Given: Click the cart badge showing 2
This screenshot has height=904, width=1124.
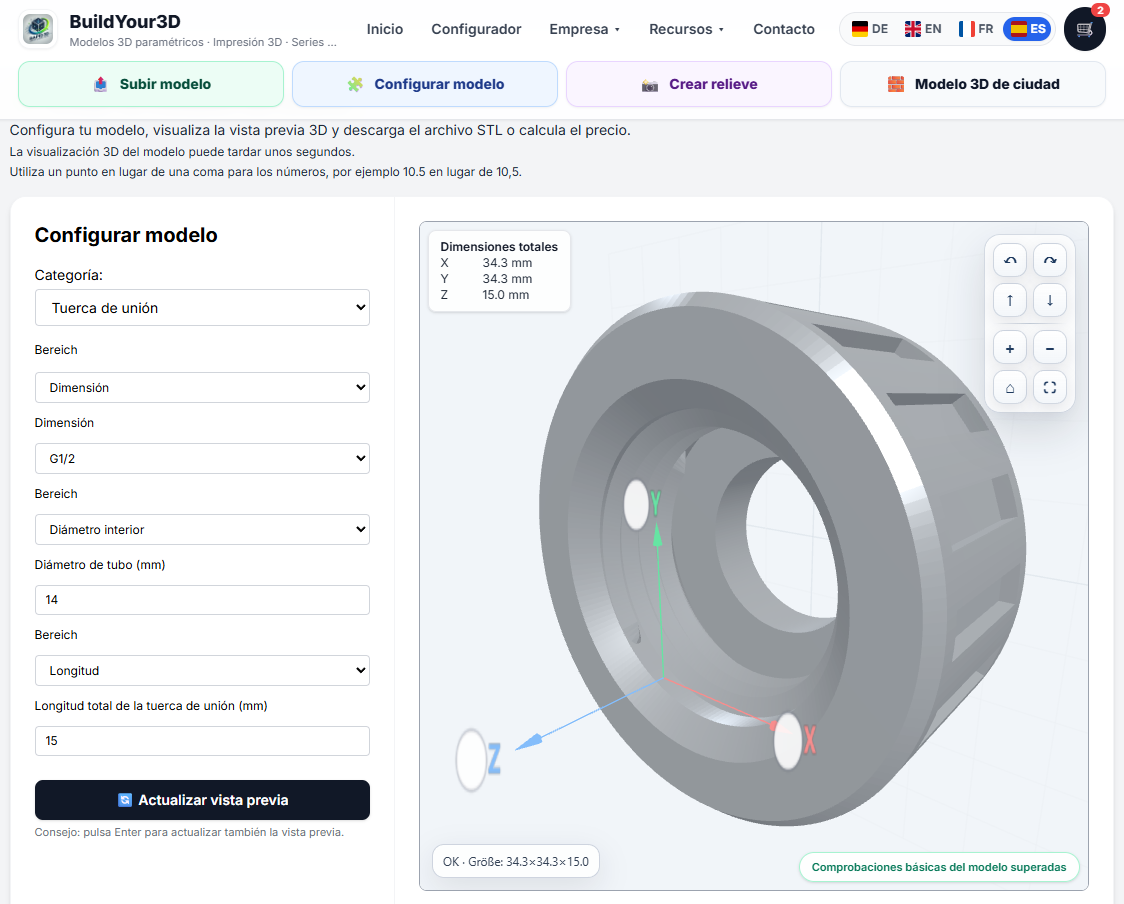Looking at the screenshot, I should coord(1100,10).
